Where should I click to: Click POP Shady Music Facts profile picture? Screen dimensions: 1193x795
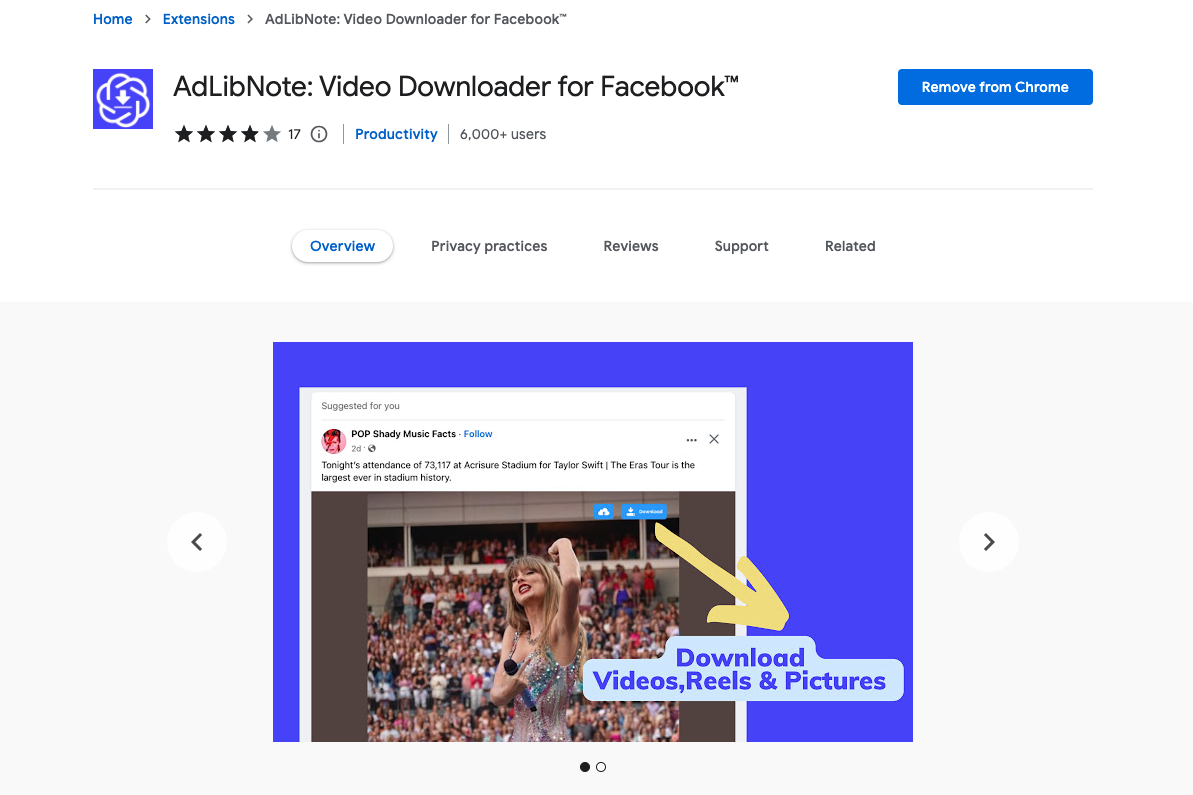coord(333,440)
